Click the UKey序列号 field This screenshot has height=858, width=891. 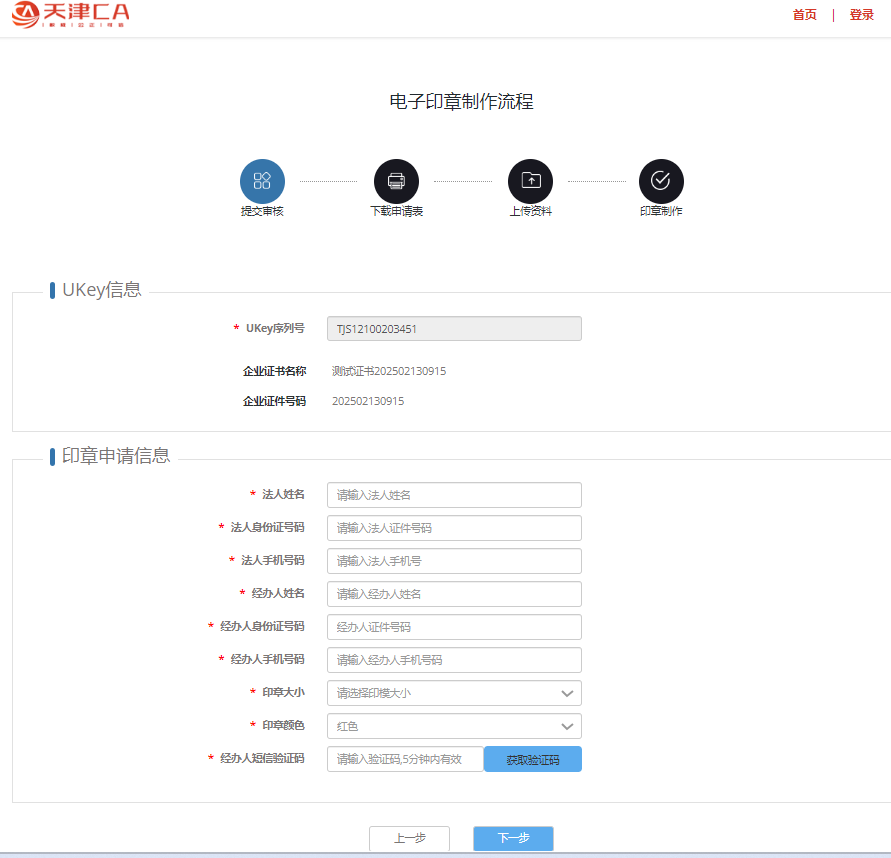(454, 328)
